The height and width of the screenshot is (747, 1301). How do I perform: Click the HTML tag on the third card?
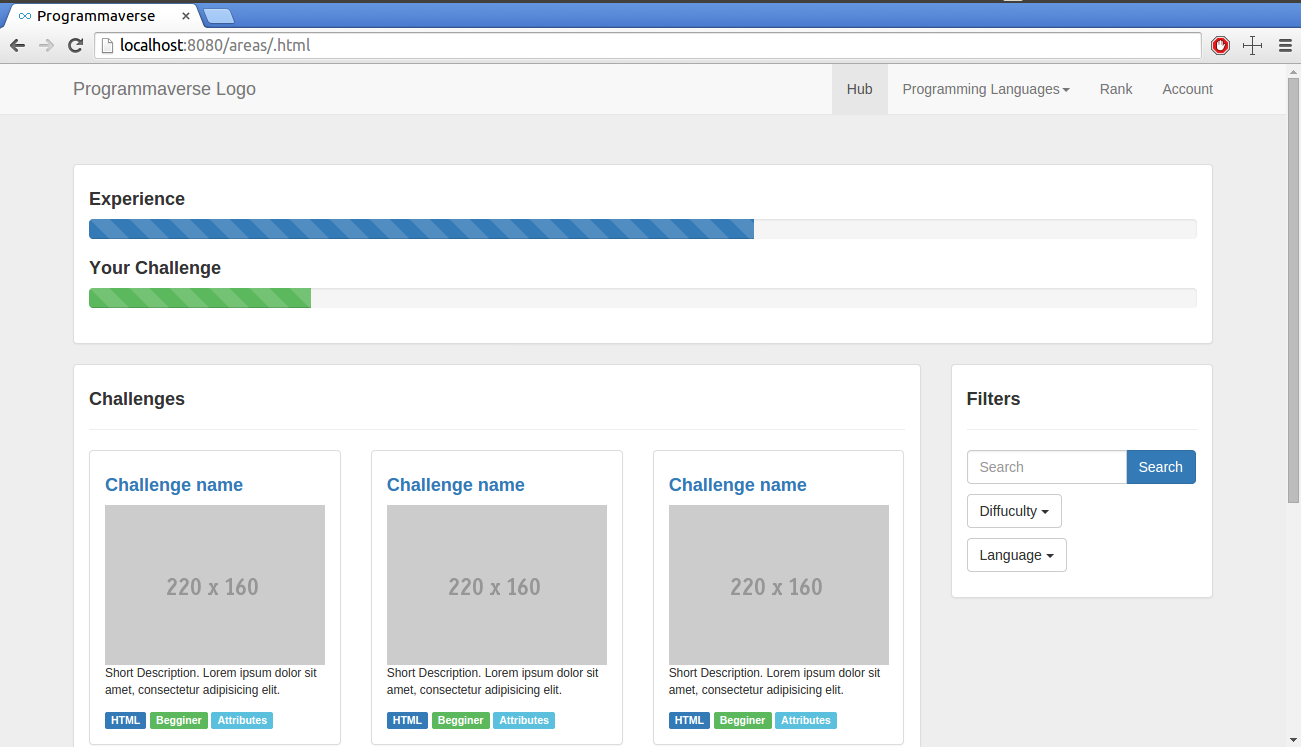click(689, 720)
